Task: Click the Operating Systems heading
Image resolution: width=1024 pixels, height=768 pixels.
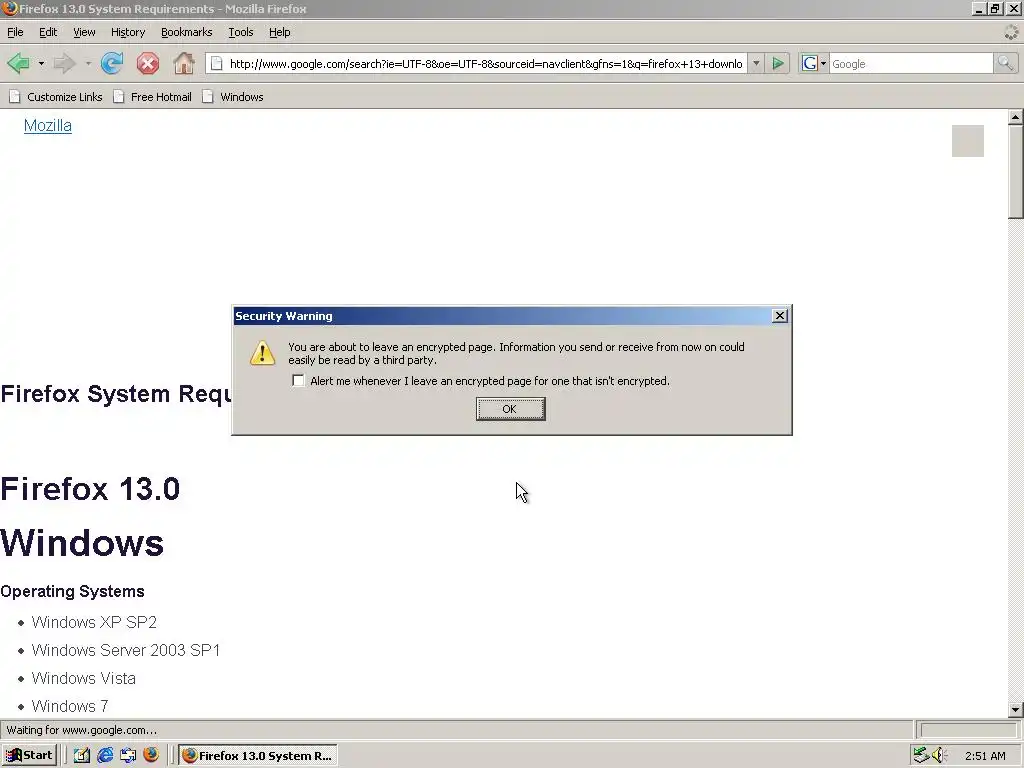Action: tap(72, 591)
